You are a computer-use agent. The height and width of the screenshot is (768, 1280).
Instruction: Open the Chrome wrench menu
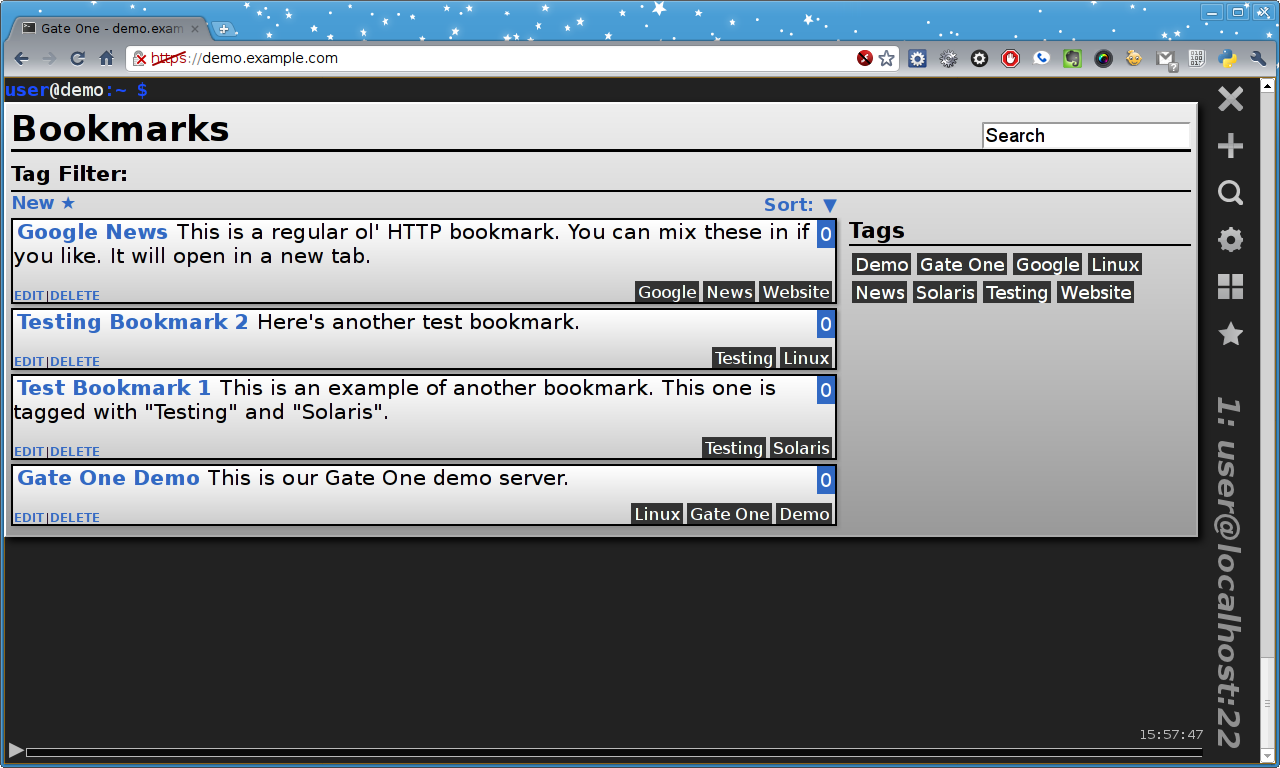click(x=1258, y=58)
